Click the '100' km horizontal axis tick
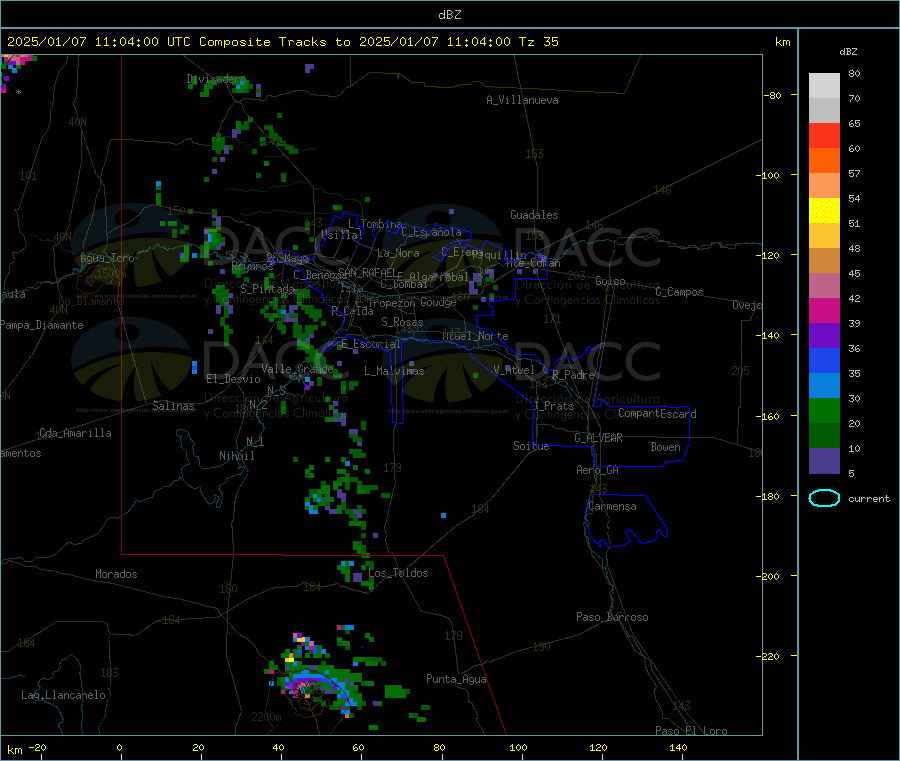This screenshot has height=761, width=900. click(518, 747)
